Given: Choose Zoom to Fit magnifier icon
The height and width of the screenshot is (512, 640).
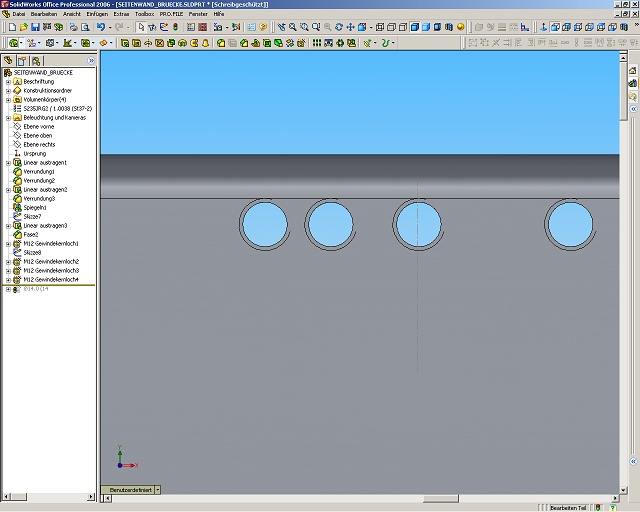Looking at the screenshot, I should pos(293,27).
